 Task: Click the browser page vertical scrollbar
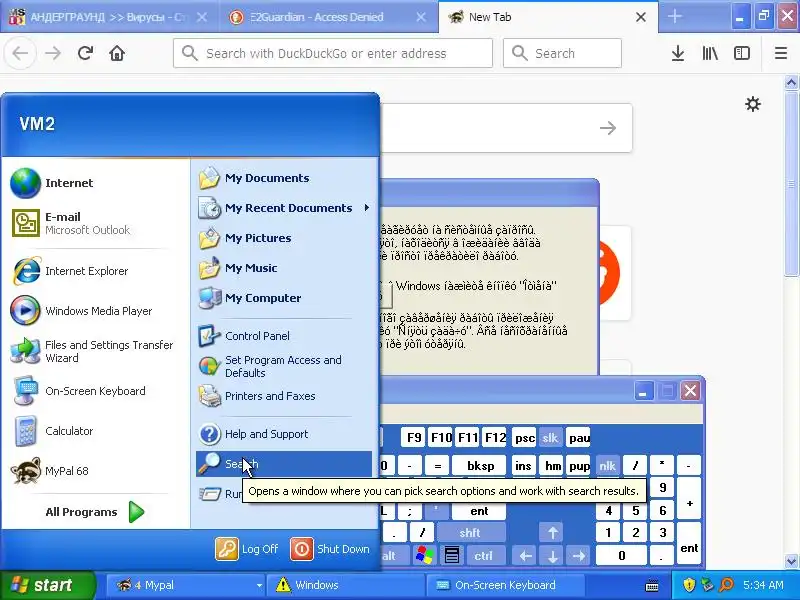click(791, 184)
